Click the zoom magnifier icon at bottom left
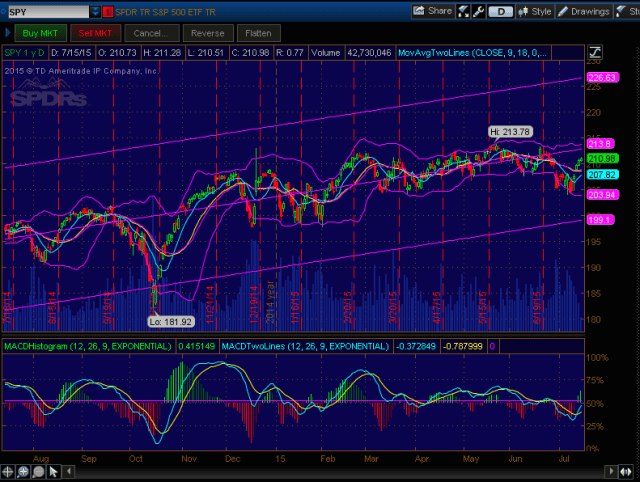Screen dimensions: 640x482 pos(21,470)
